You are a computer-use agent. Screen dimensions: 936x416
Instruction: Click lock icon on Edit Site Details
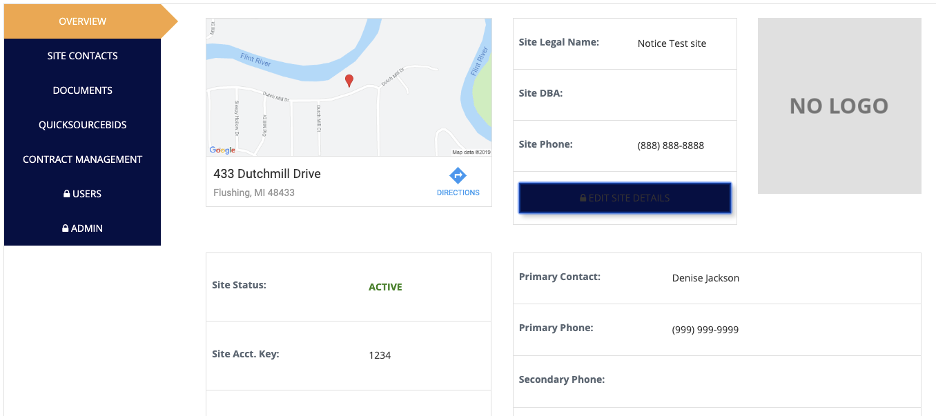click(583, 198)
